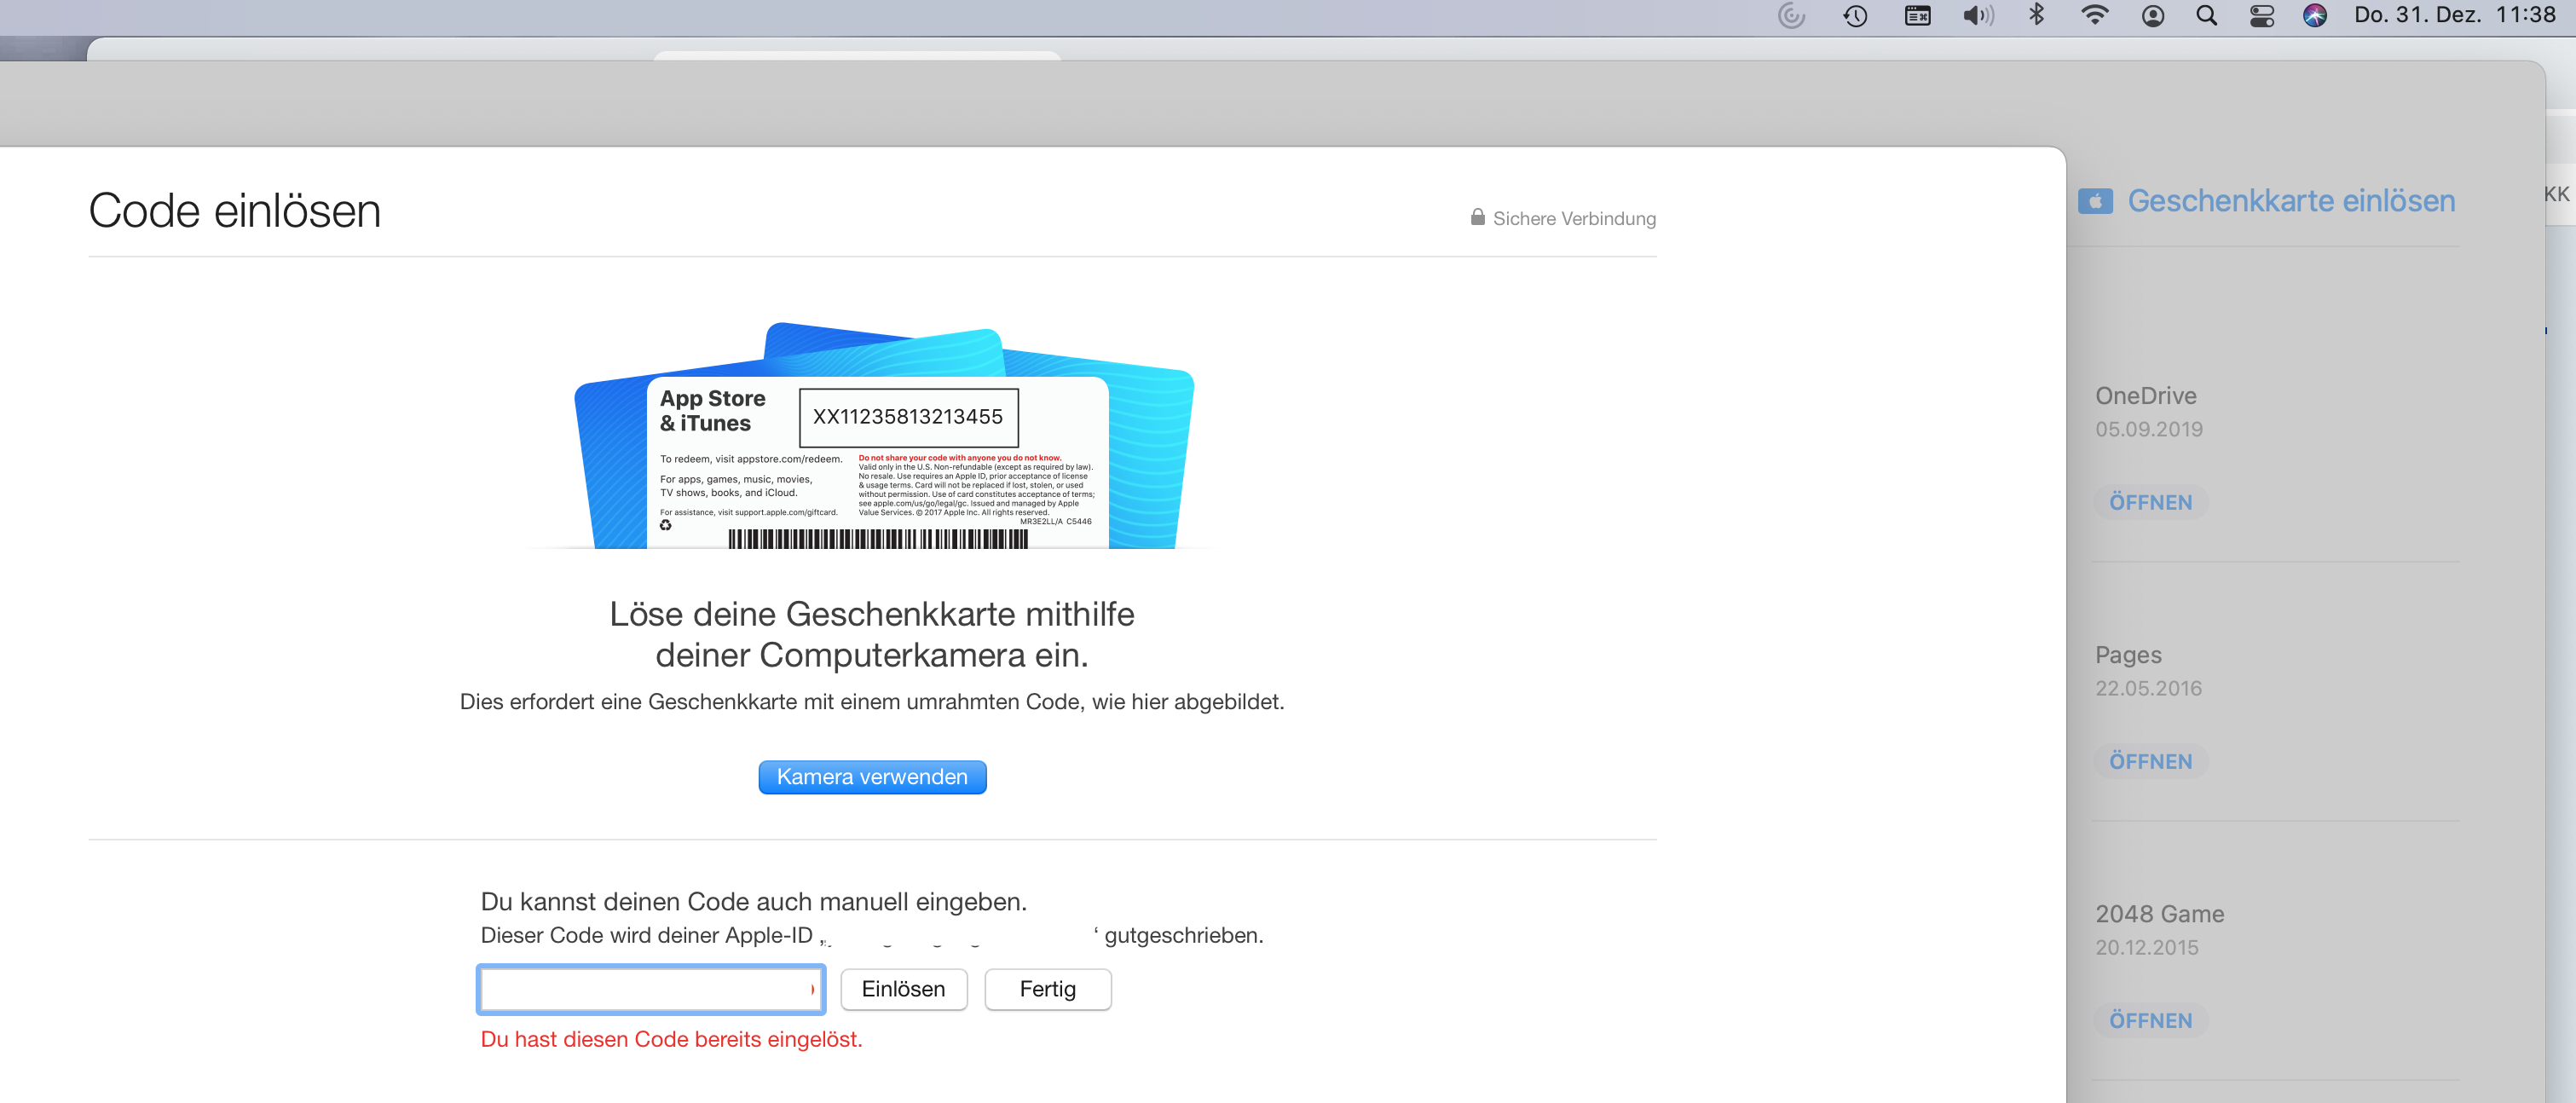Screen dimensions: 2576x1103
Task: Launch Siri from the menu bar
Action: (2314, 16)
